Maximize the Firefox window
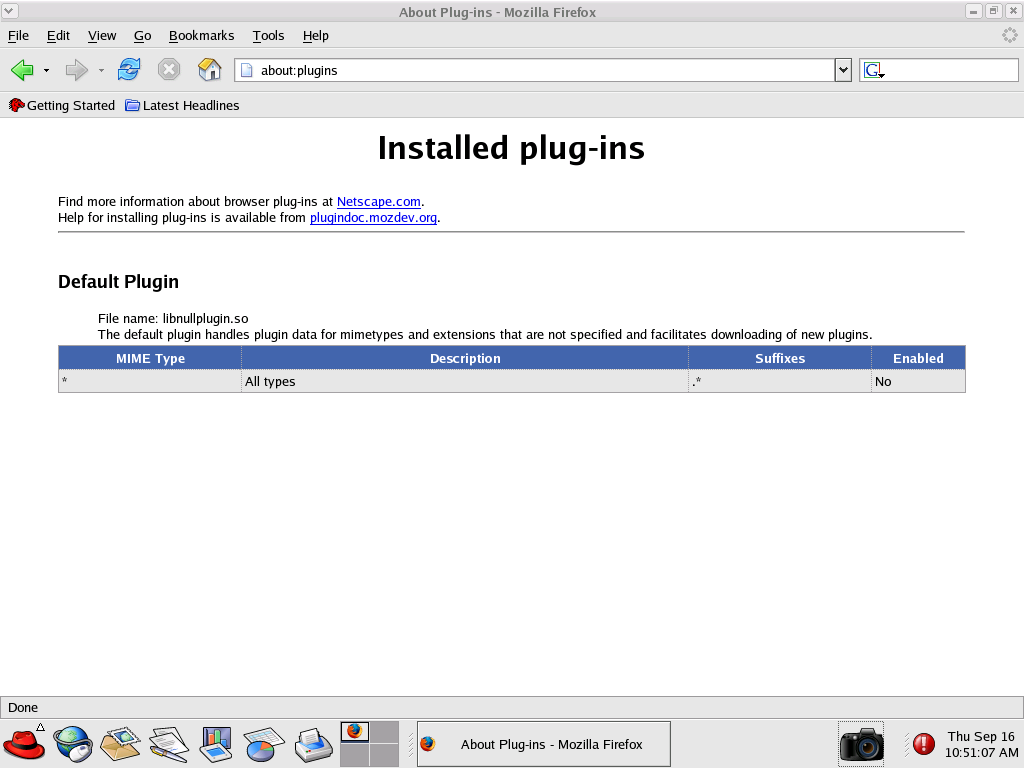The height and width of the screenshot is (768, 1024). [993, 11]
